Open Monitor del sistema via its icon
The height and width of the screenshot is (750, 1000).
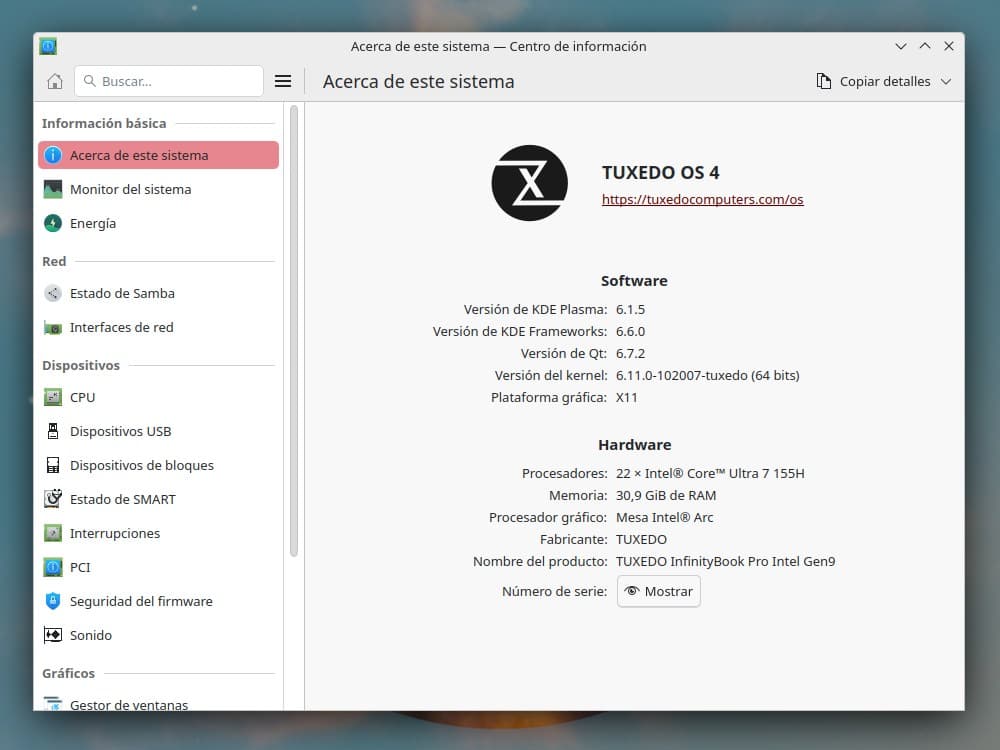click(53, 189)
